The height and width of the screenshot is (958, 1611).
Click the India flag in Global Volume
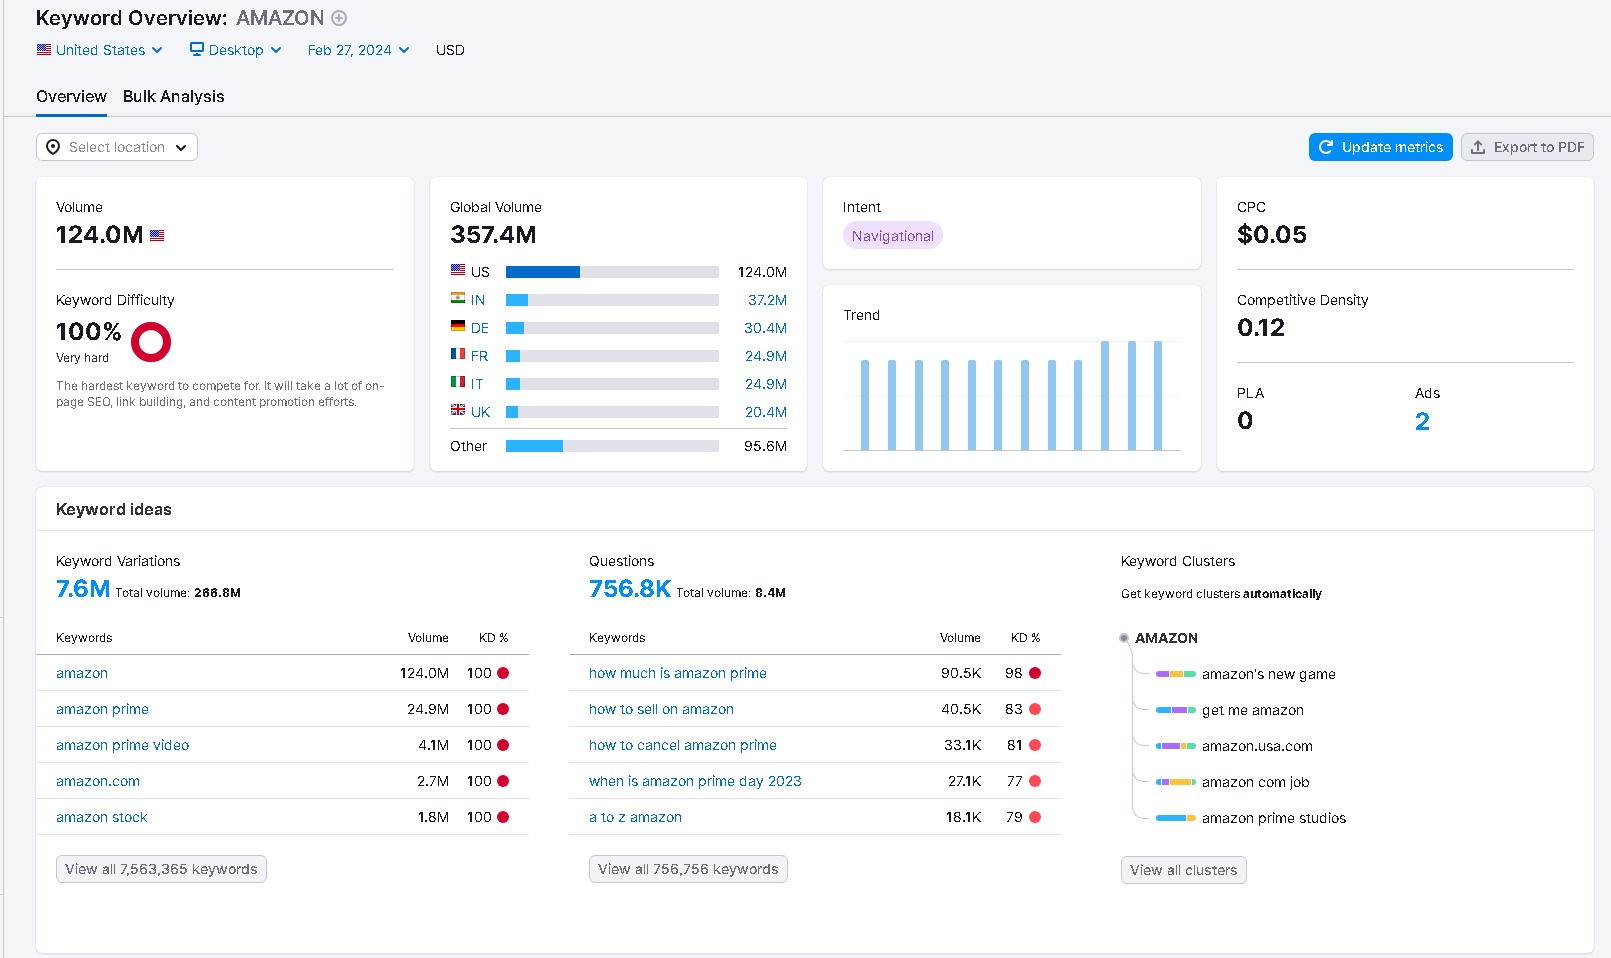458,299
